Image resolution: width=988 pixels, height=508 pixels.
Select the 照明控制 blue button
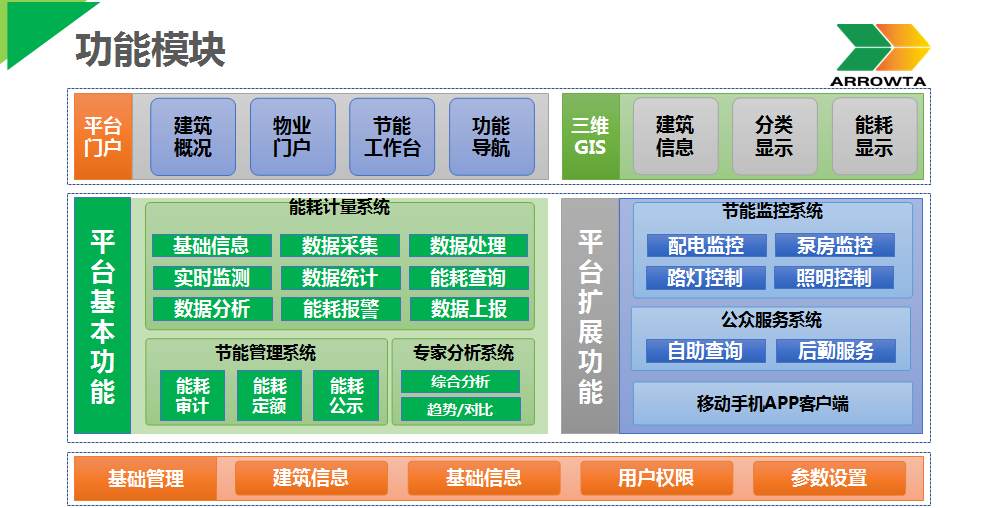833,278
